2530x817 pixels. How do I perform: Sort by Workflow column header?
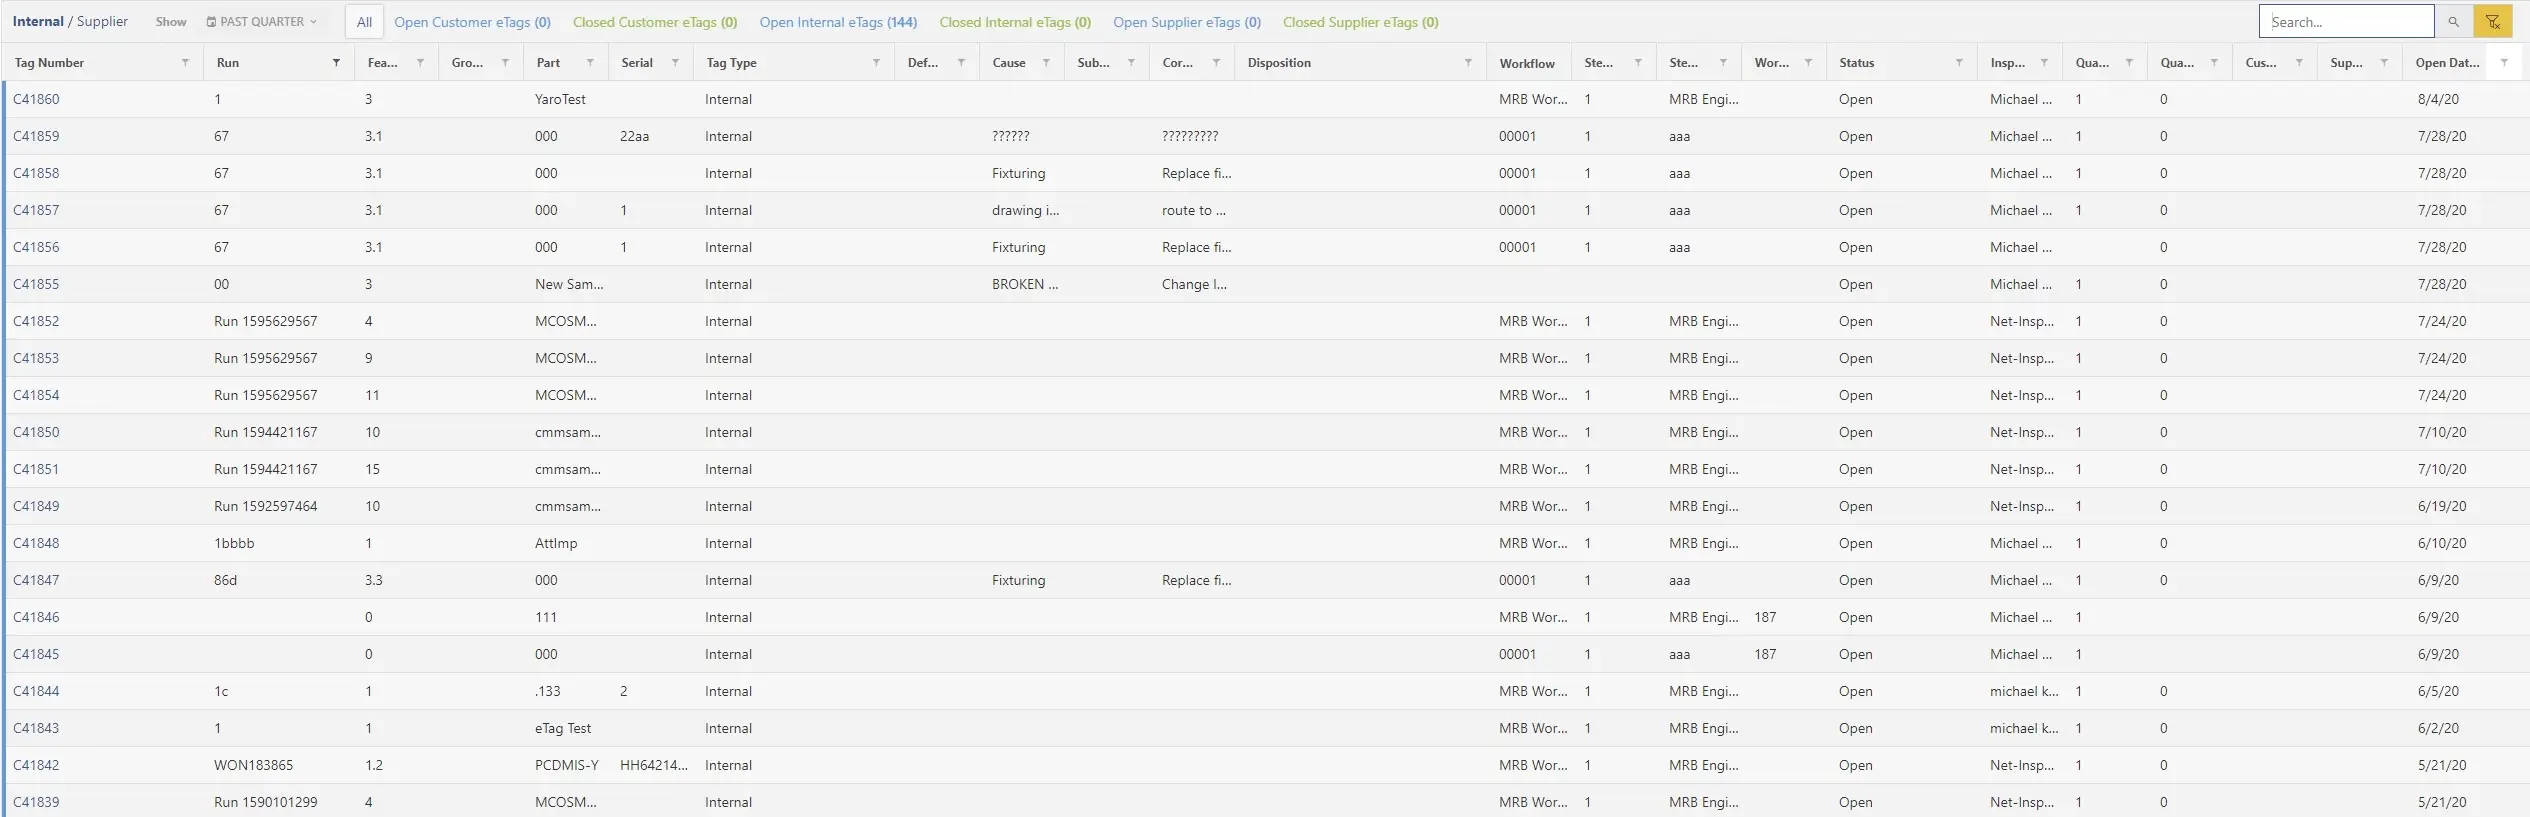[1526, 63]
